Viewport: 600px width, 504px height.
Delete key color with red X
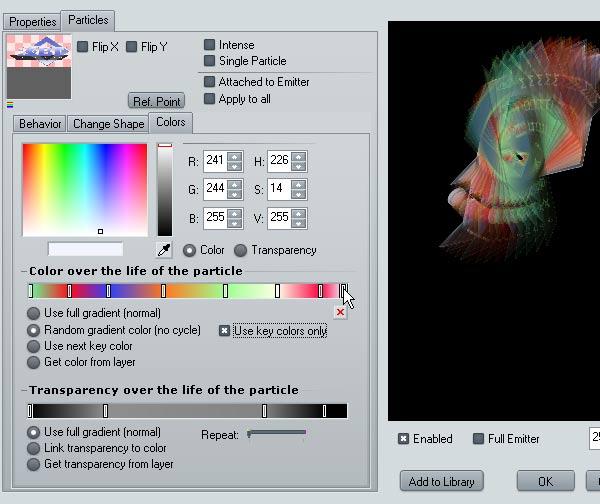(340, 312)
